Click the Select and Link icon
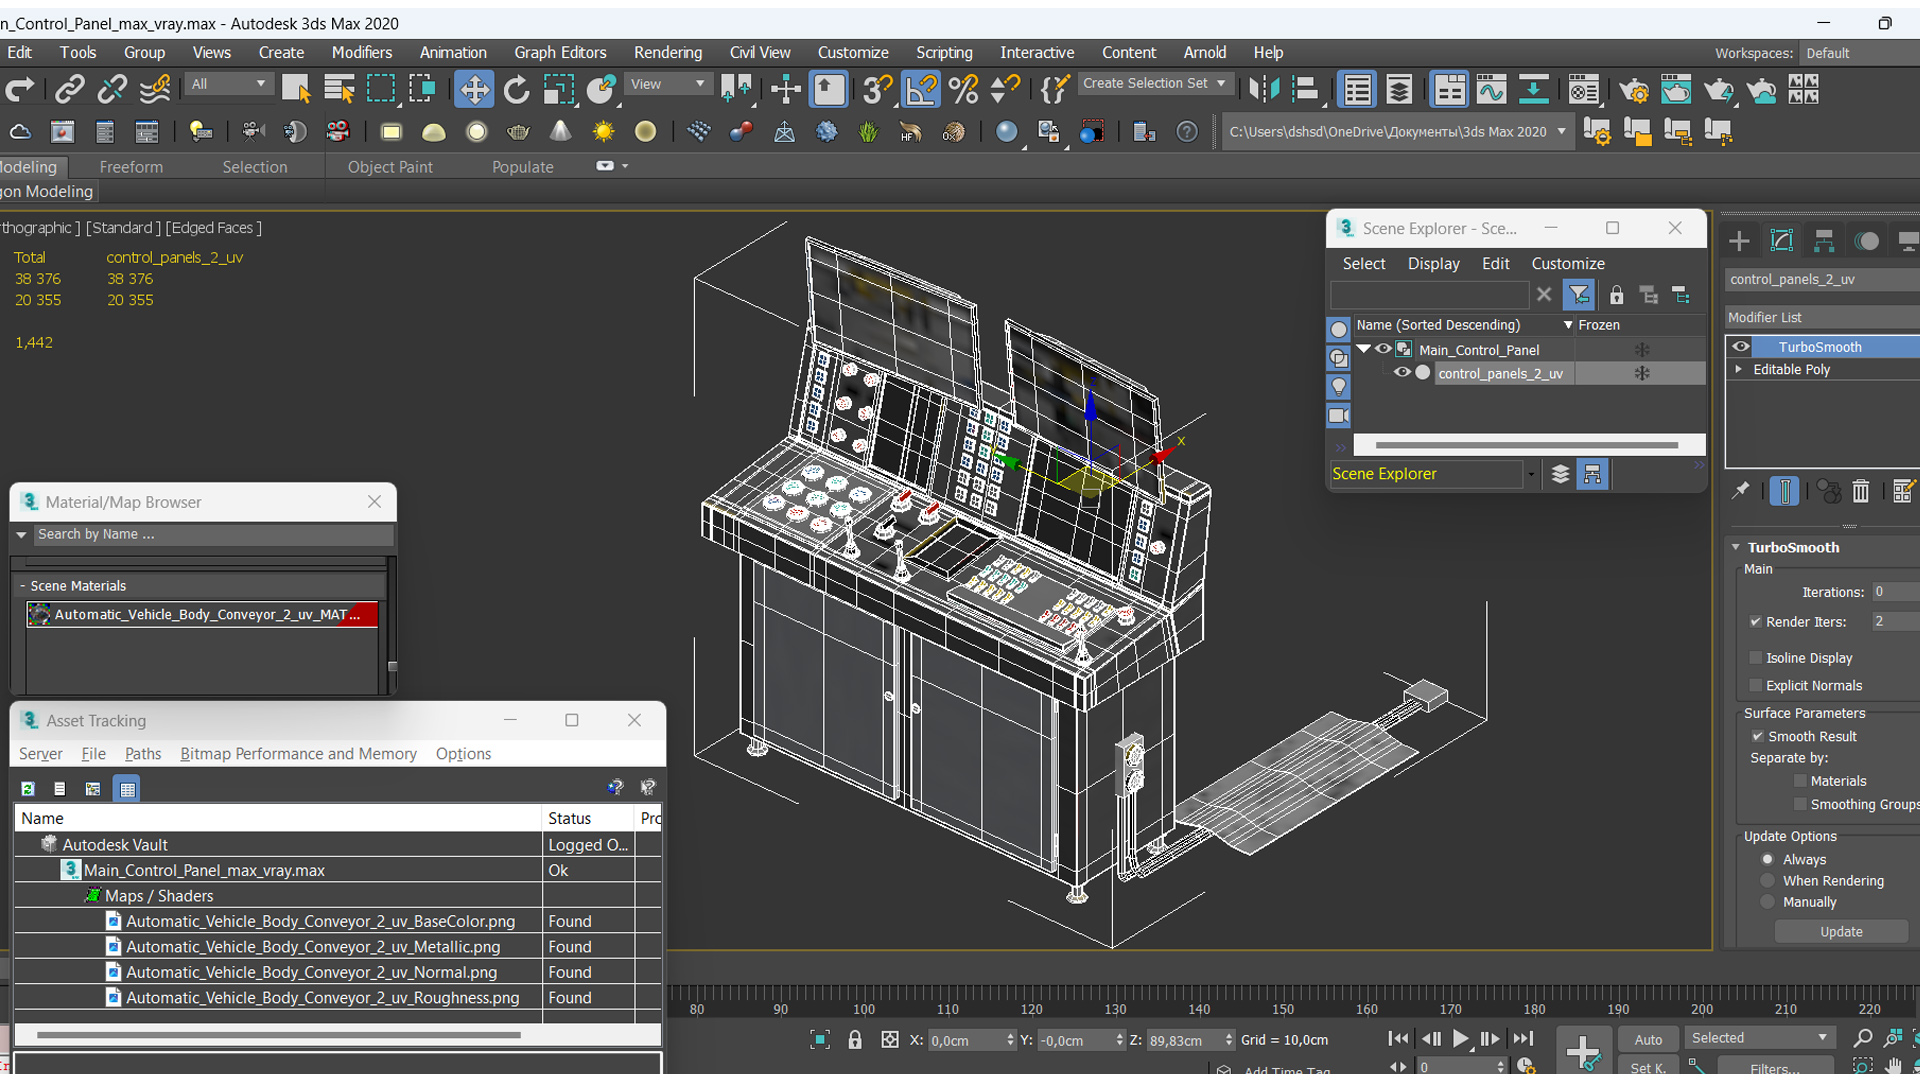1920x1080 pixels. coord(69,90)
